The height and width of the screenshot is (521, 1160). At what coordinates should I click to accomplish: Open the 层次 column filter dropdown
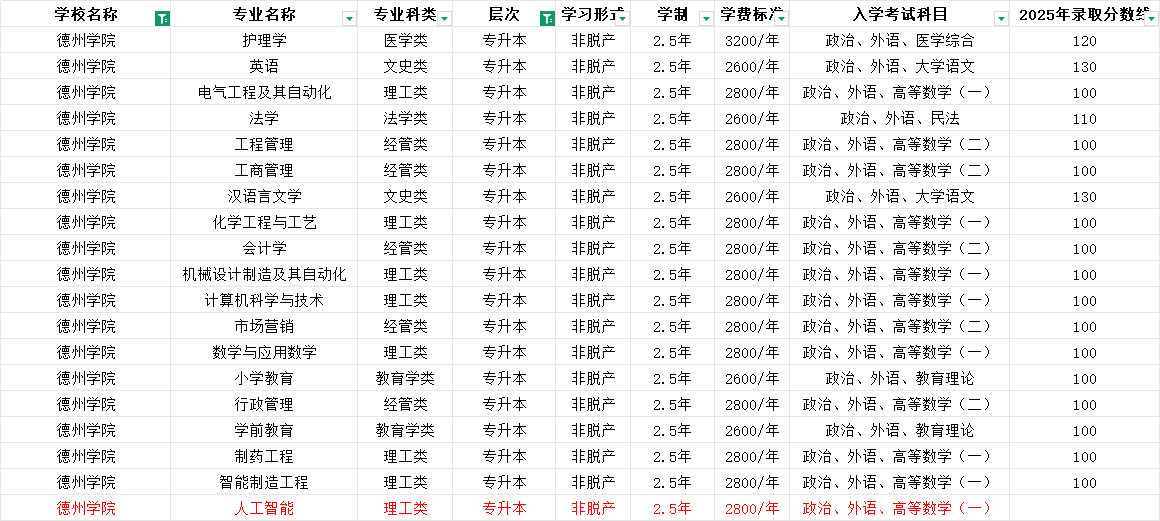[547, 19]
